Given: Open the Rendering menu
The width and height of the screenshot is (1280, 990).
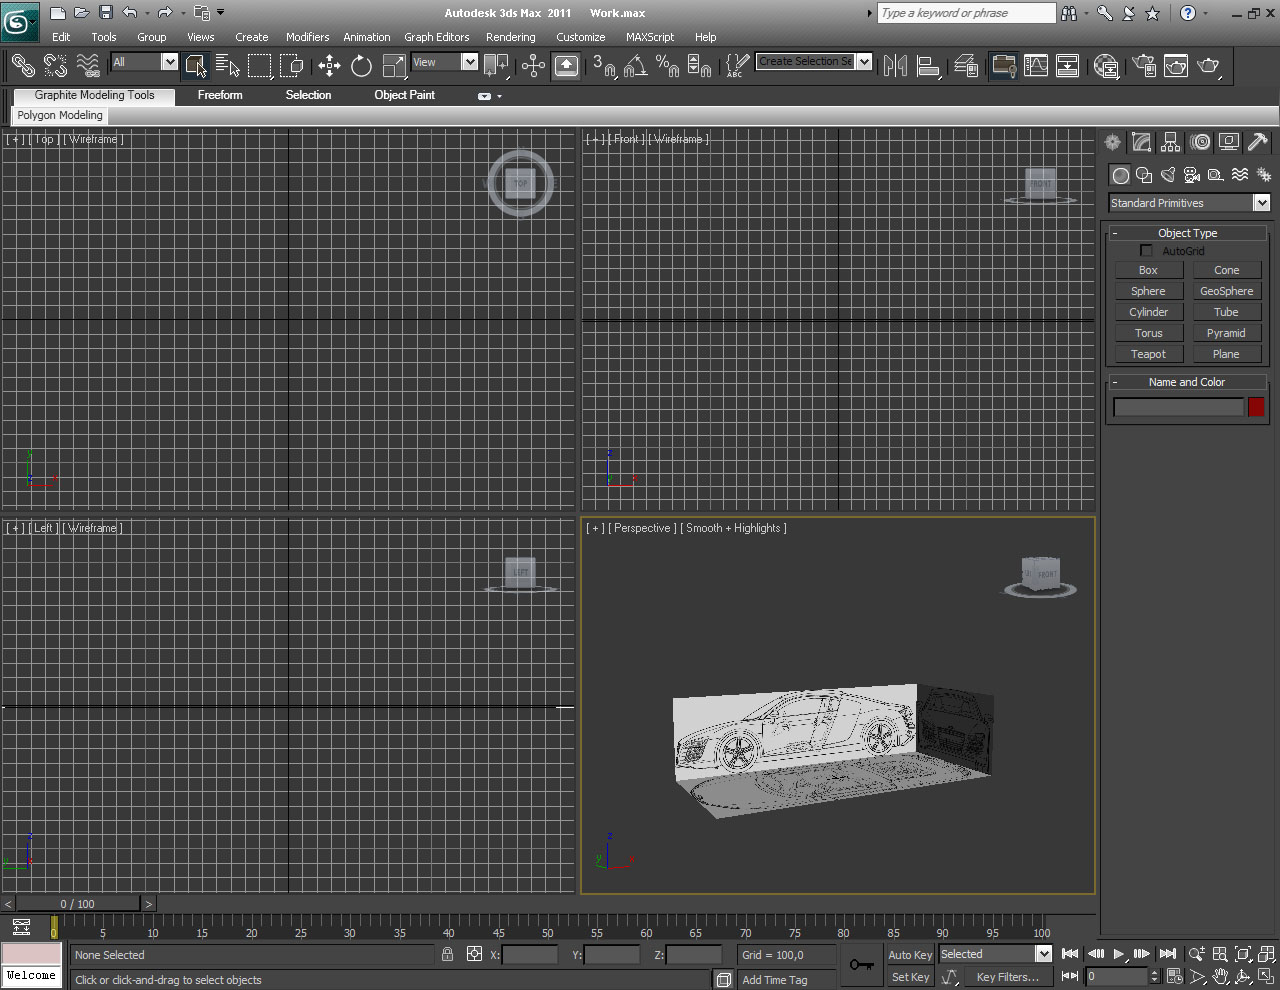Looking at the screenshot, I should (511, 37).
